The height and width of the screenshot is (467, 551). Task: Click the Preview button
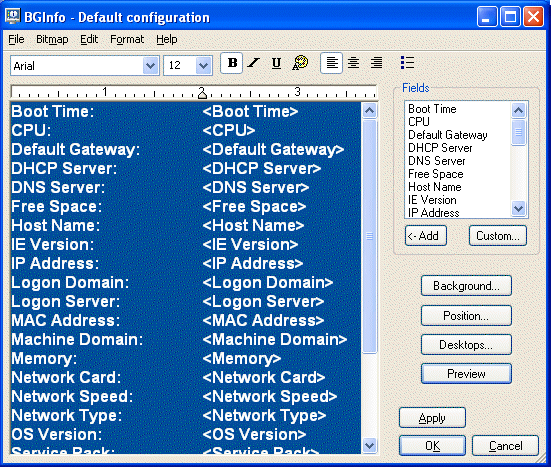click(x=466, y=374)
